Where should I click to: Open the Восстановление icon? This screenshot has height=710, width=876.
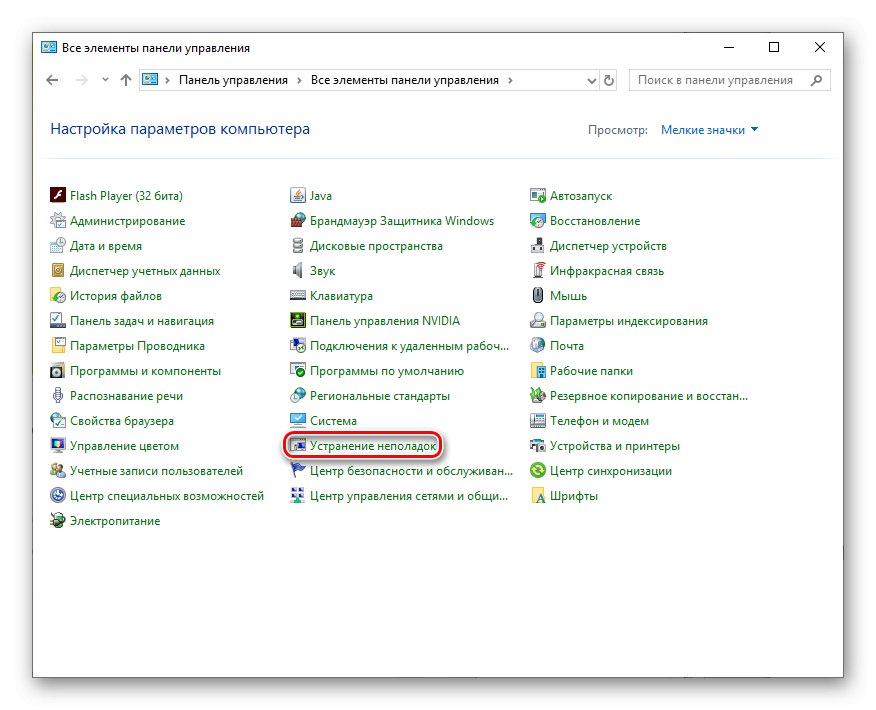[537, 221]
